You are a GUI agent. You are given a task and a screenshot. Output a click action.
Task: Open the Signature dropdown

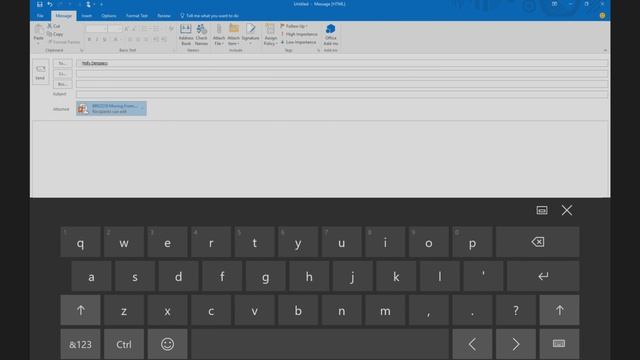[251, 35]
